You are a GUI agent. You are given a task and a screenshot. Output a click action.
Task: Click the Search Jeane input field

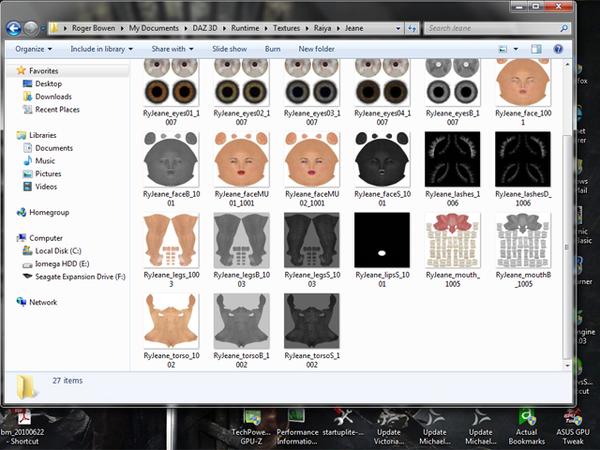(x=492, y=28)
